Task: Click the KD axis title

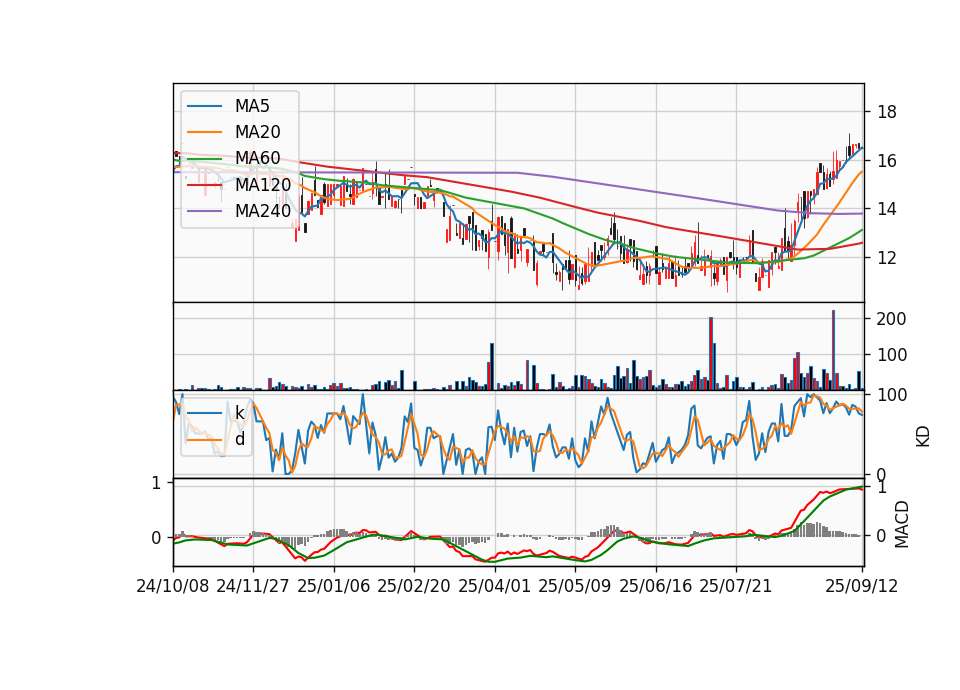Action: 923,437
